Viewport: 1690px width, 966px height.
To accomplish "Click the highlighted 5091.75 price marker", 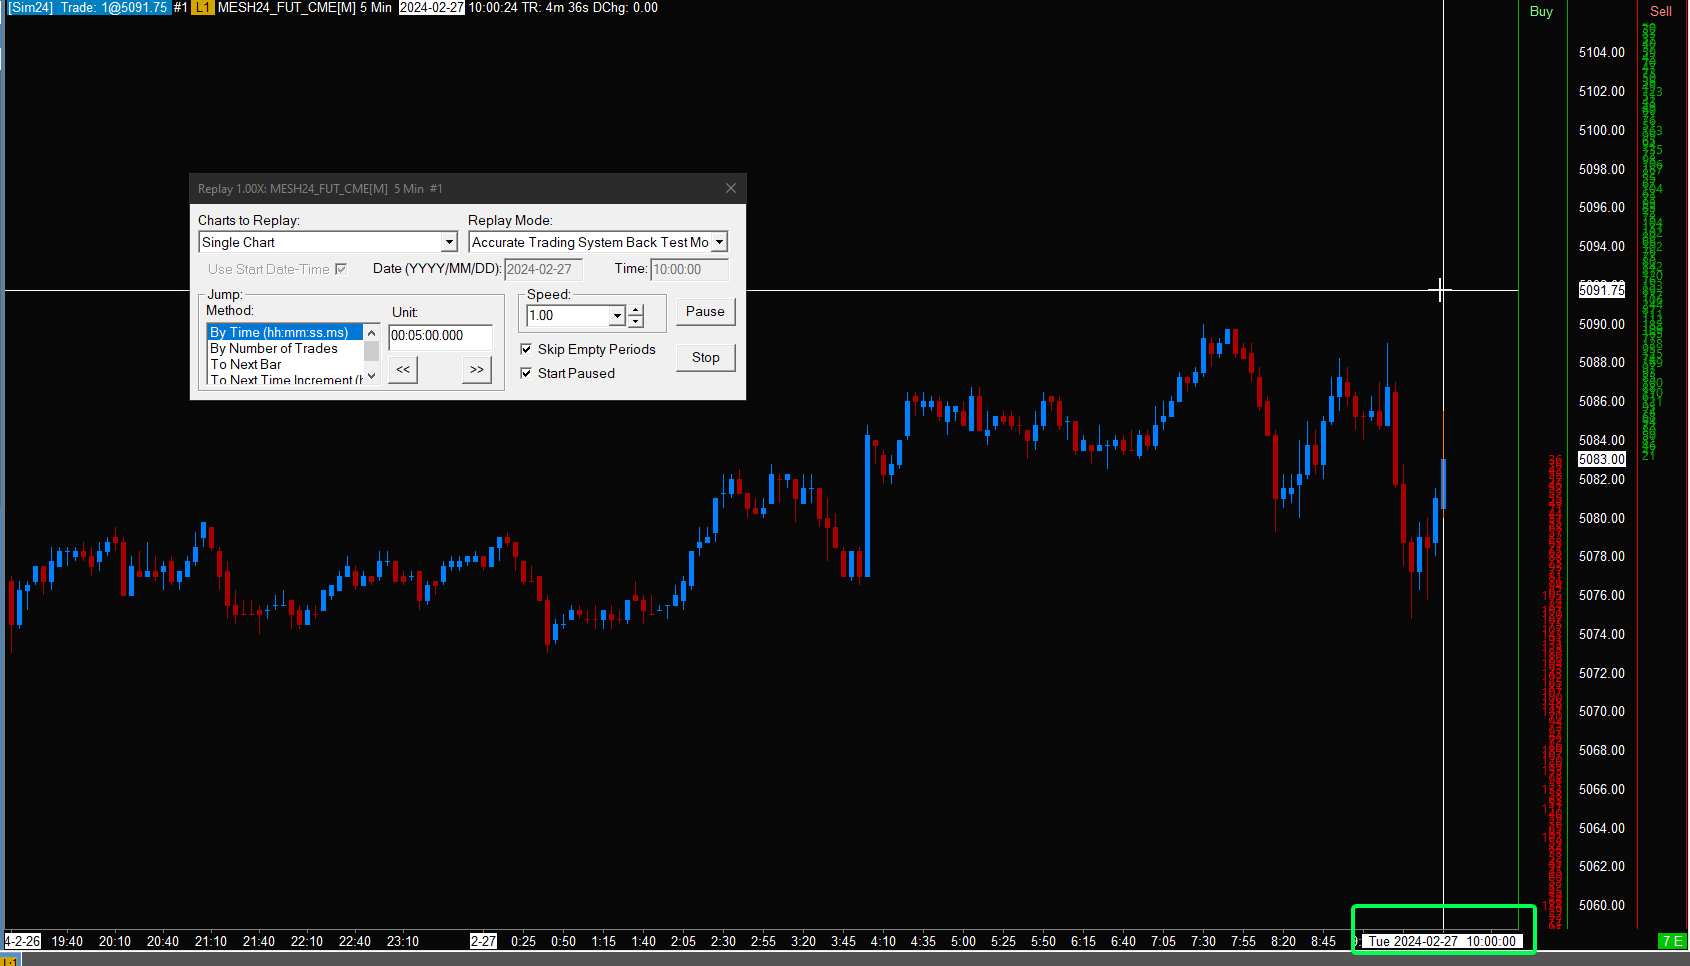I will (x=1602, y=290).
